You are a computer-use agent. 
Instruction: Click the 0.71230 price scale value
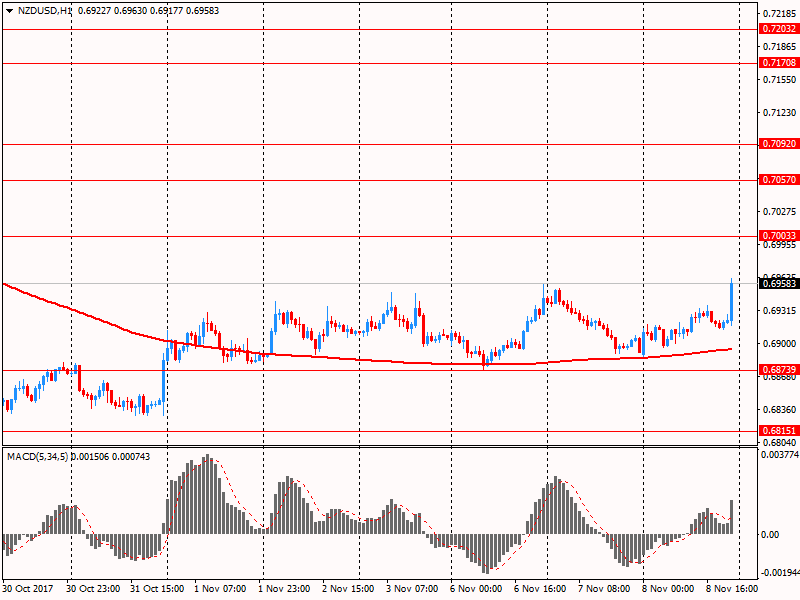pos(780,113)
